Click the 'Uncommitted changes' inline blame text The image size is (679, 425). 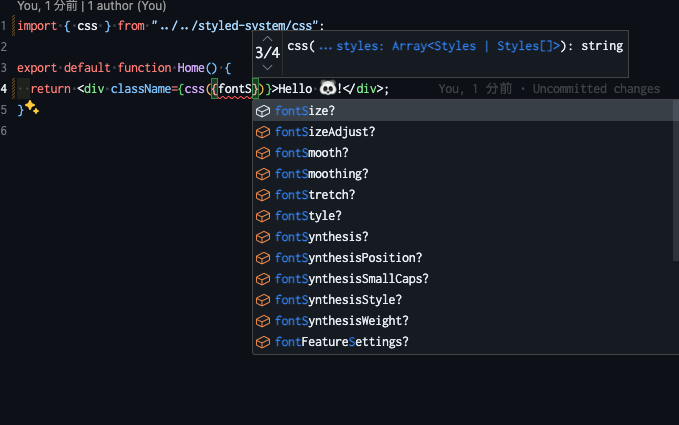(596, 89)
